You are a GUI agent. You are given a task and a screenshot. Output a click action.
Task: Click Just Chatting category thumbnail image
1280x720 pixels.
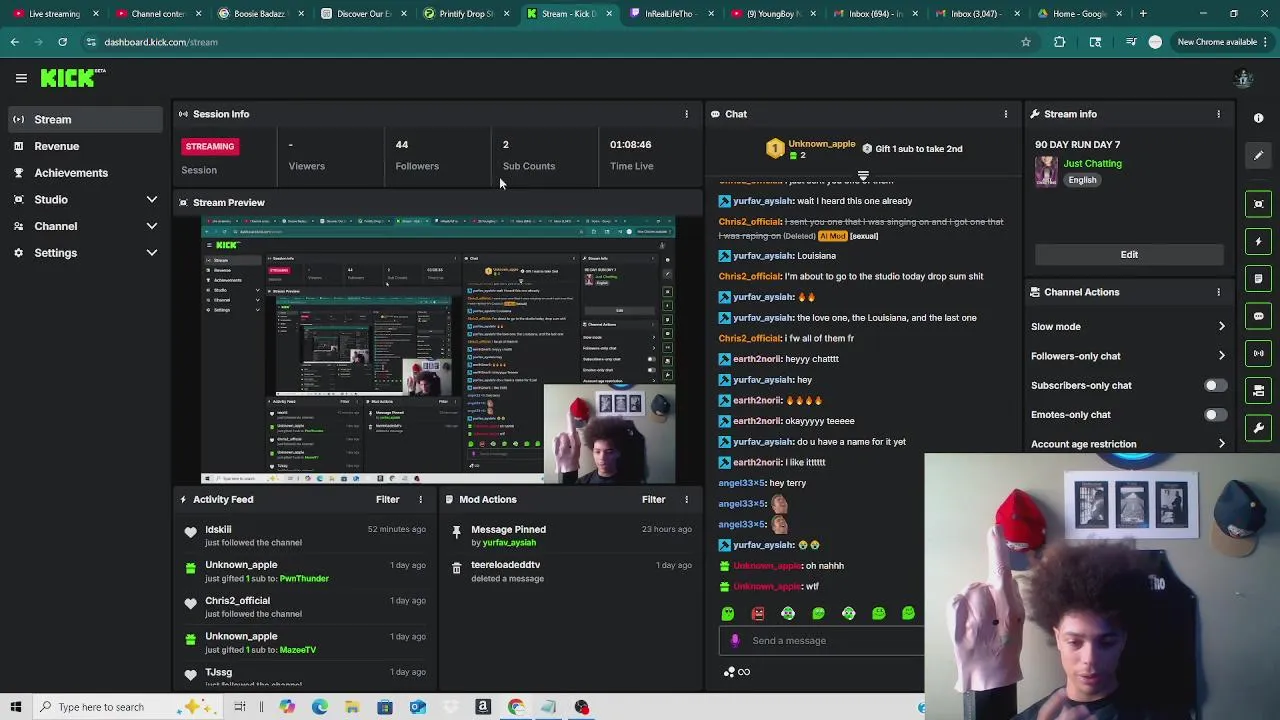[x=1046, y=171]
